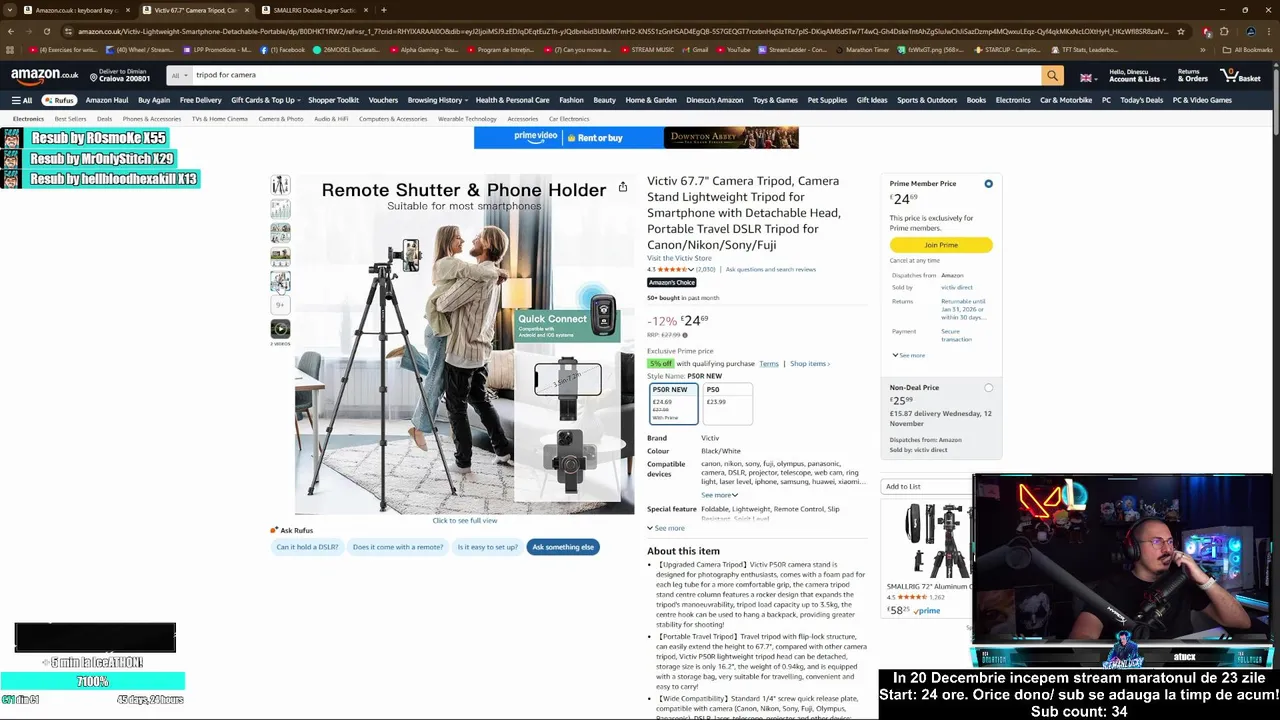Open the Add to List dropdown

[x=925, y=486]
